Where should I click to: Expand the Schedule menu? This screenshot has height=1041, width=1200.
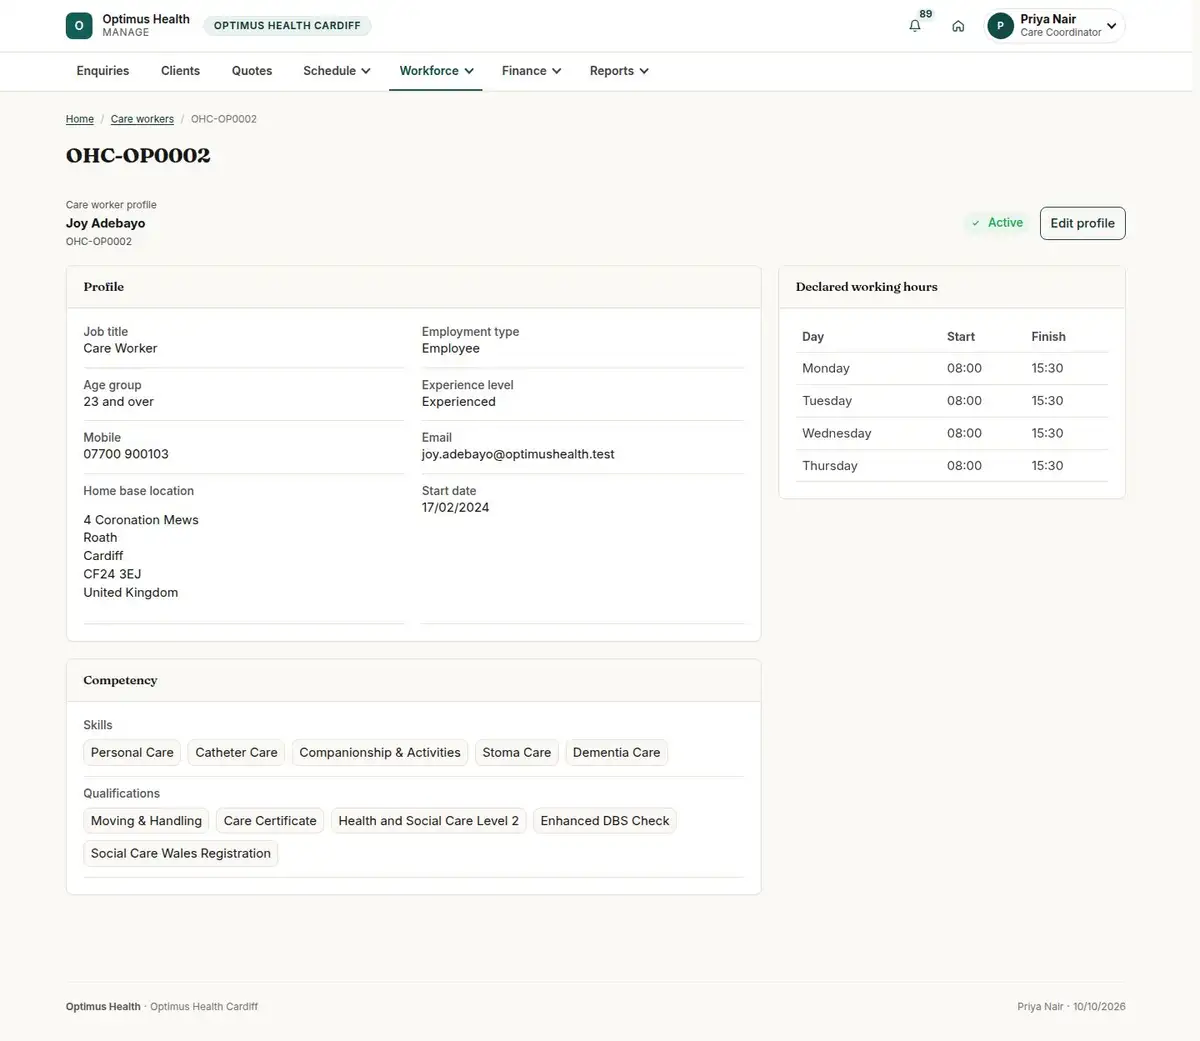[337, 71]
